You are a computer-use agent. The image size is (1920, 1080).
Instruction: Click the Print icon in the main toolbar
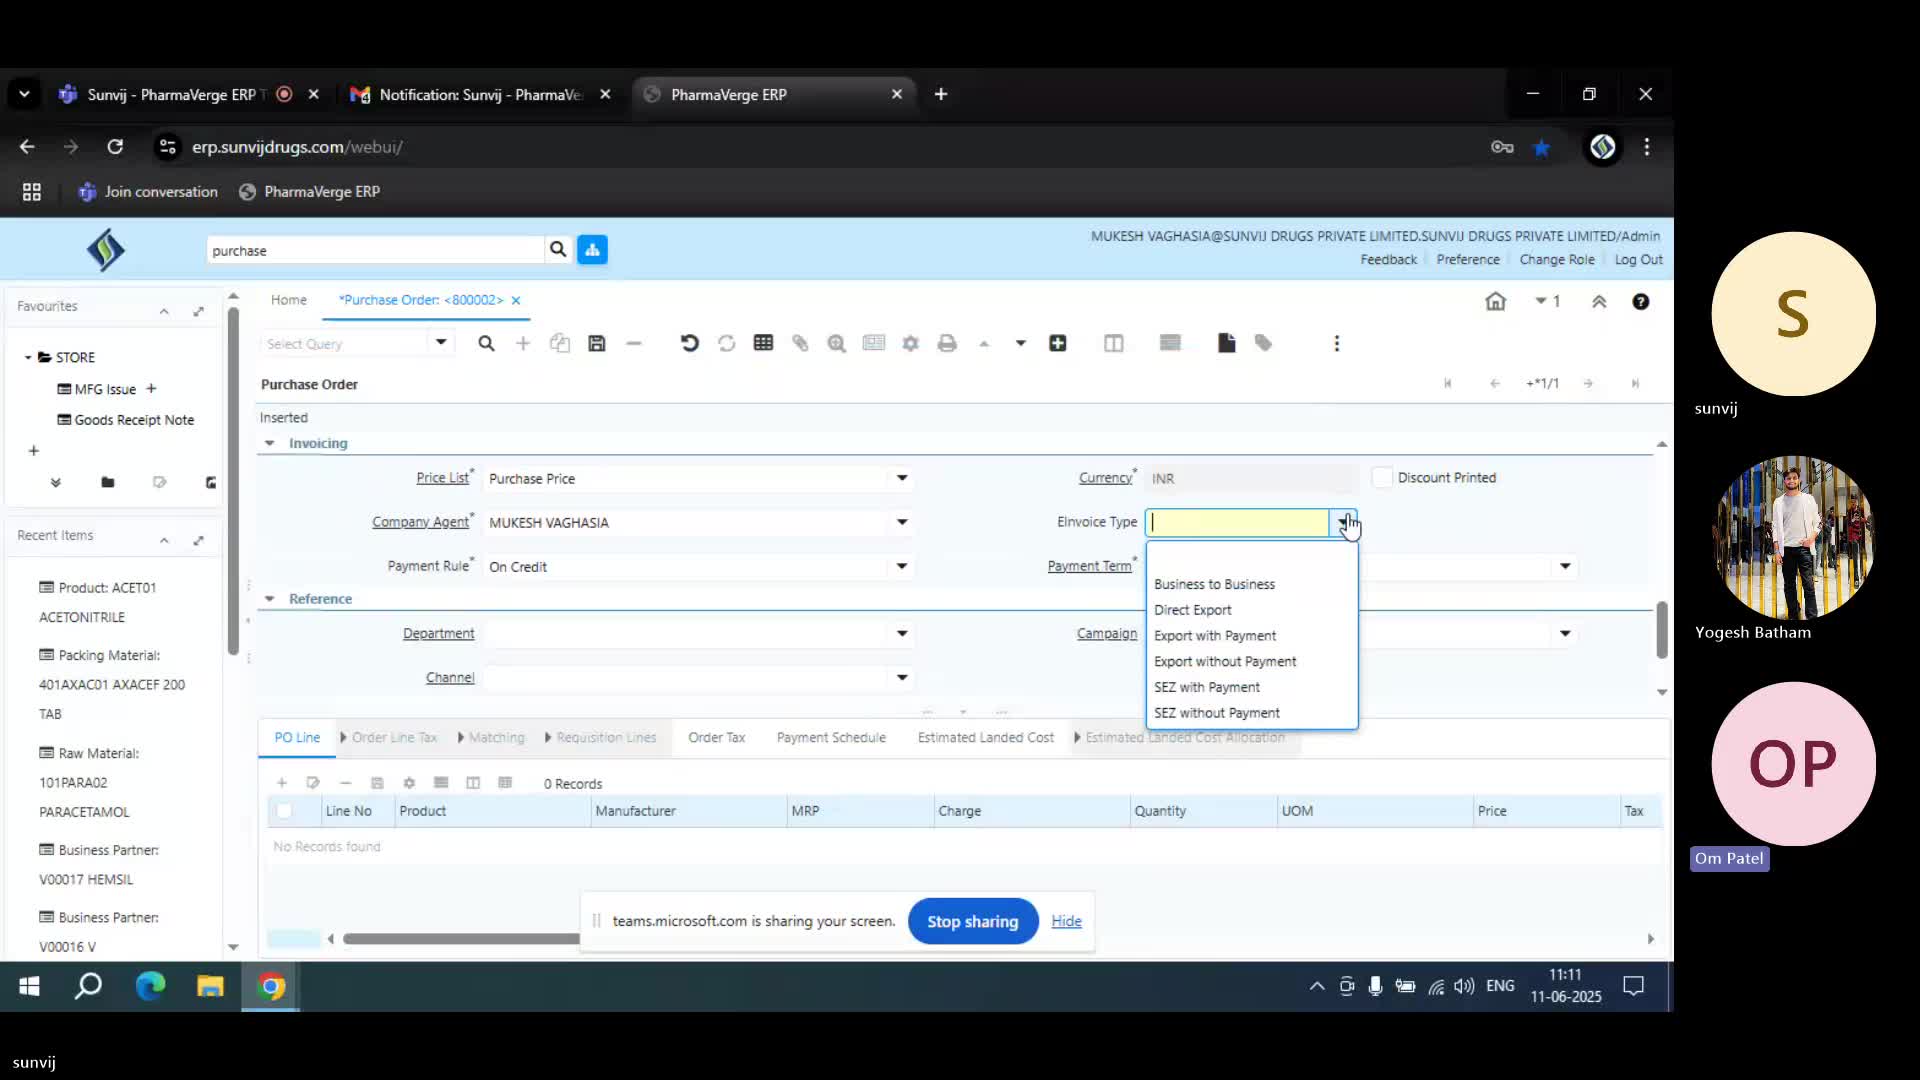tap(947, 344)
